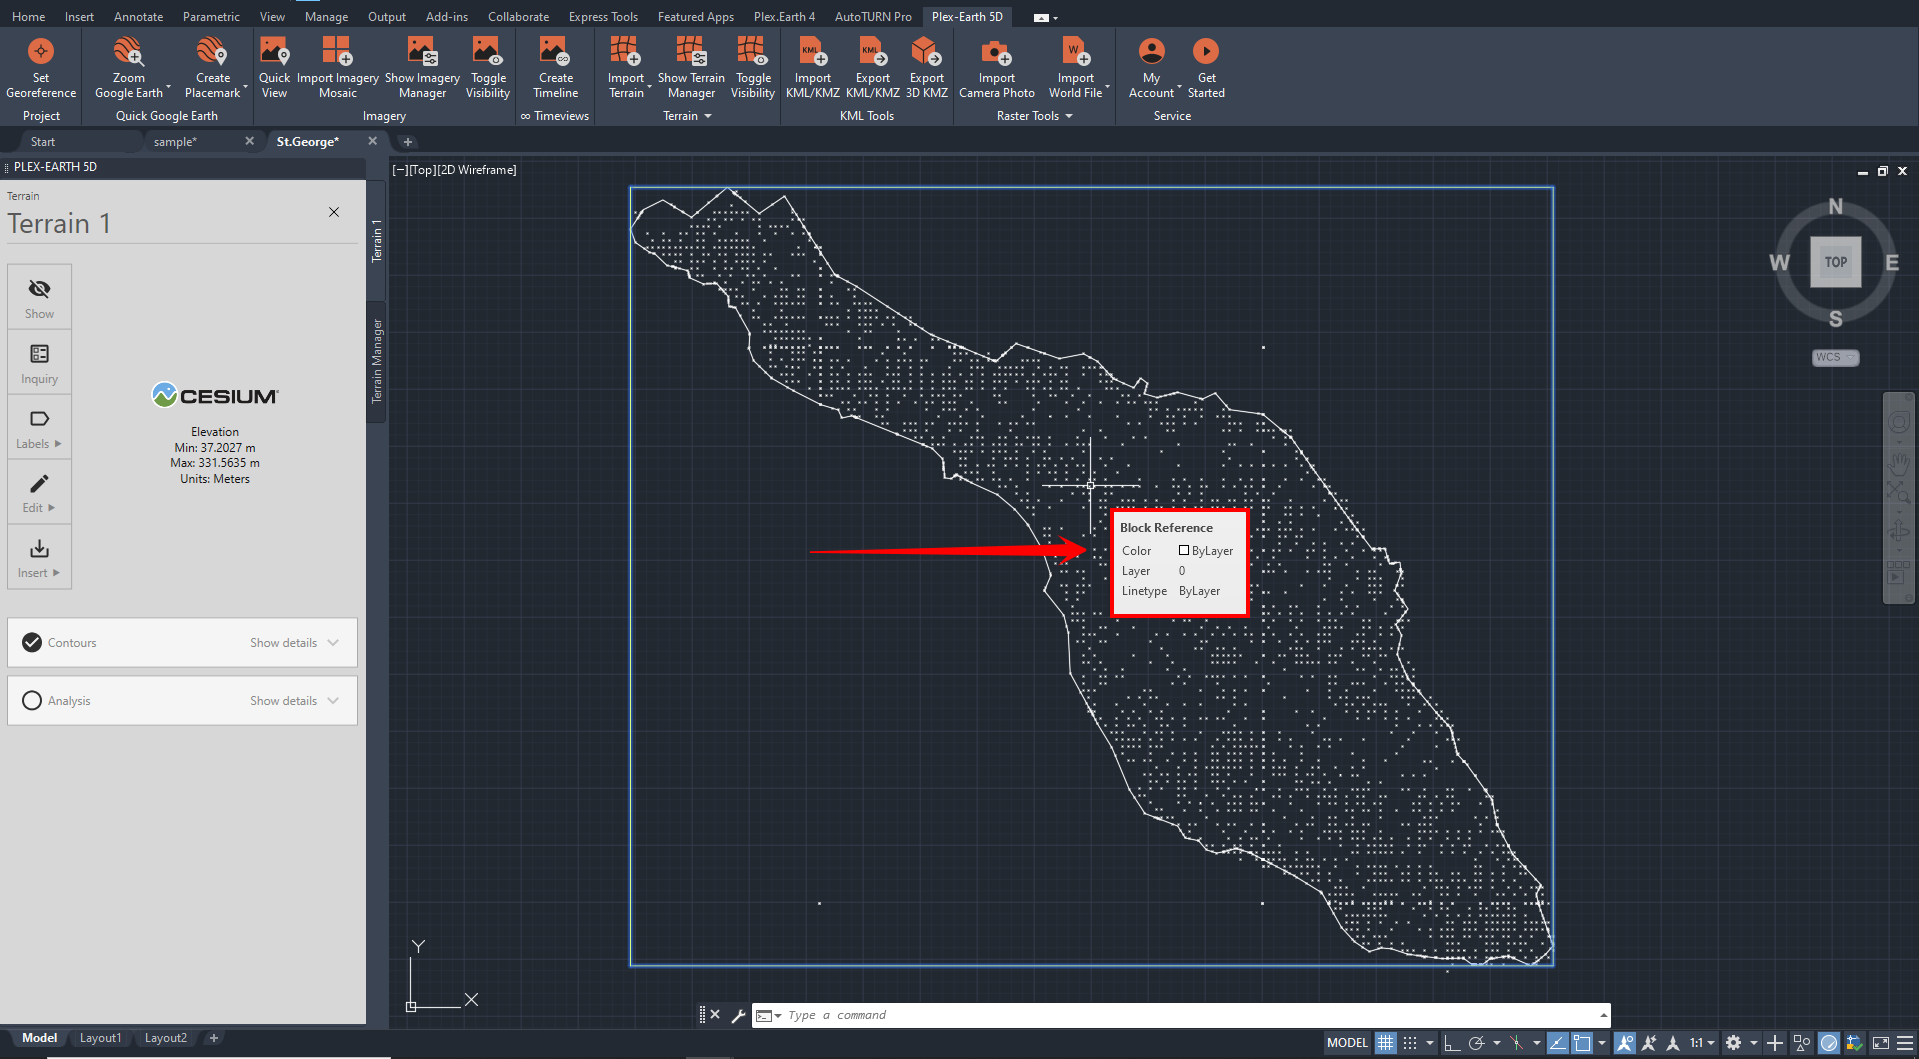Click Import KML/KMZ
The height and width of the screenshot is (1059, 1919).
point(812,68)
